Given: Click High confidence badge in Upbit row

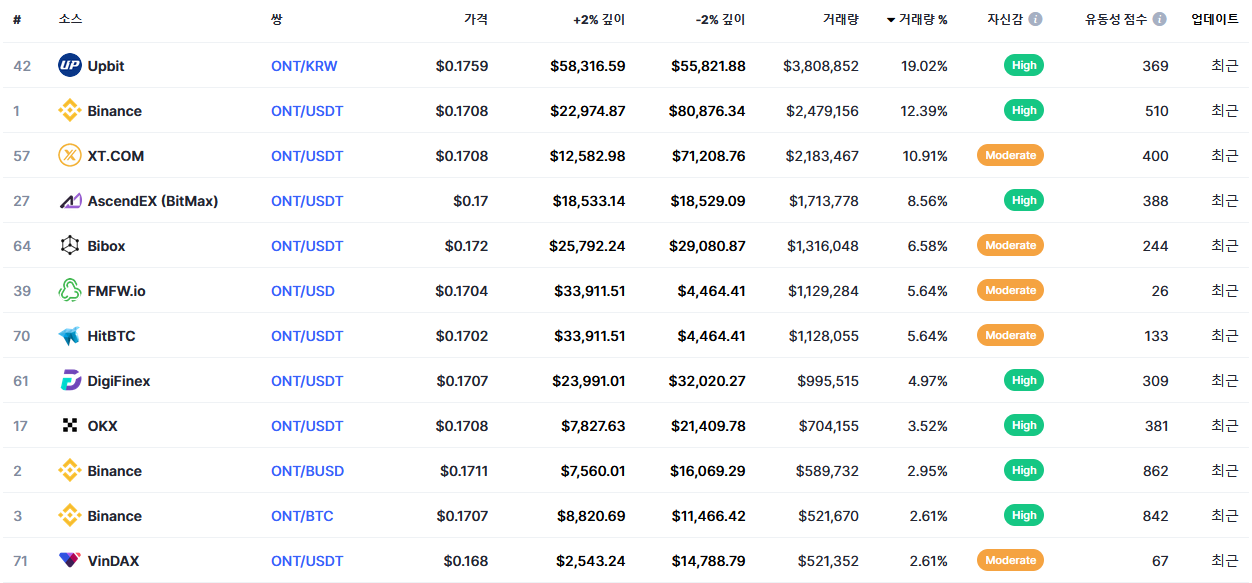Looking at the screenshot, I should point(1024,66).
